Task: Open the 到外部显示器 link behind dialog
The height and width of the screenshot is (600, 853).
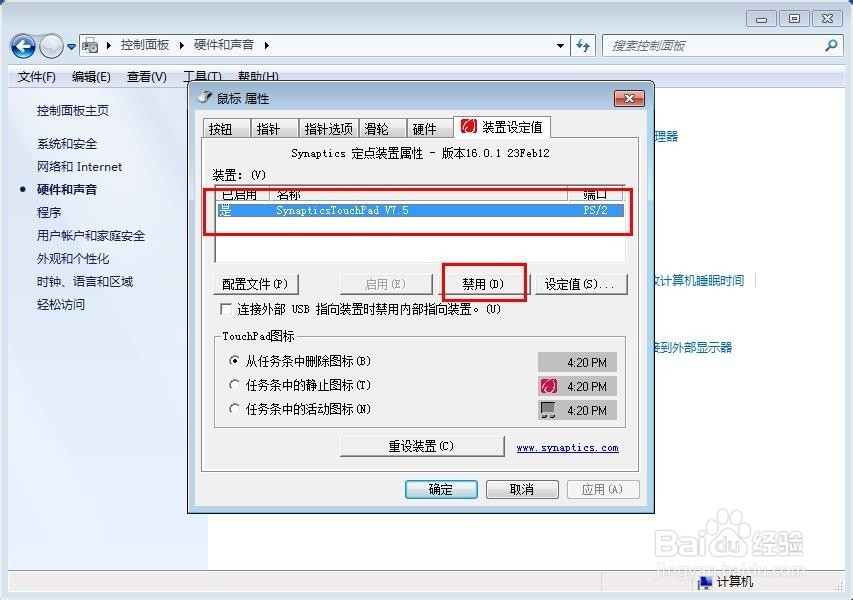Action: click(x=694, y=348)
